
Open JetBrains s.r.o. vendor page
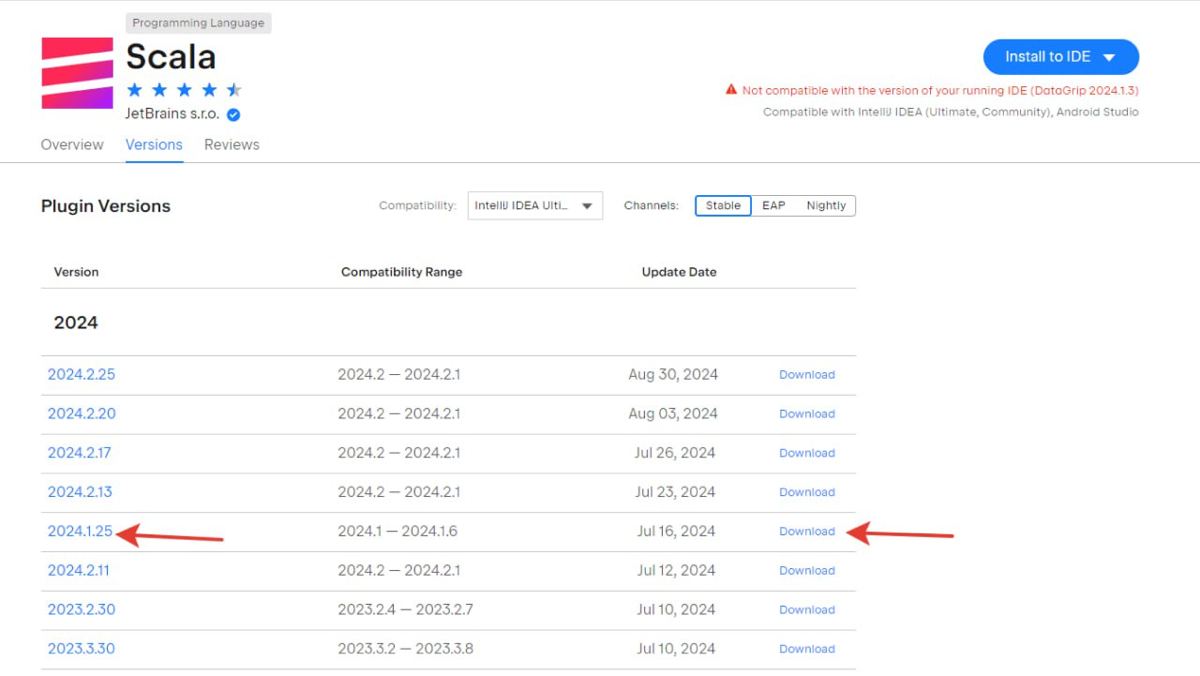coord(172,114)
